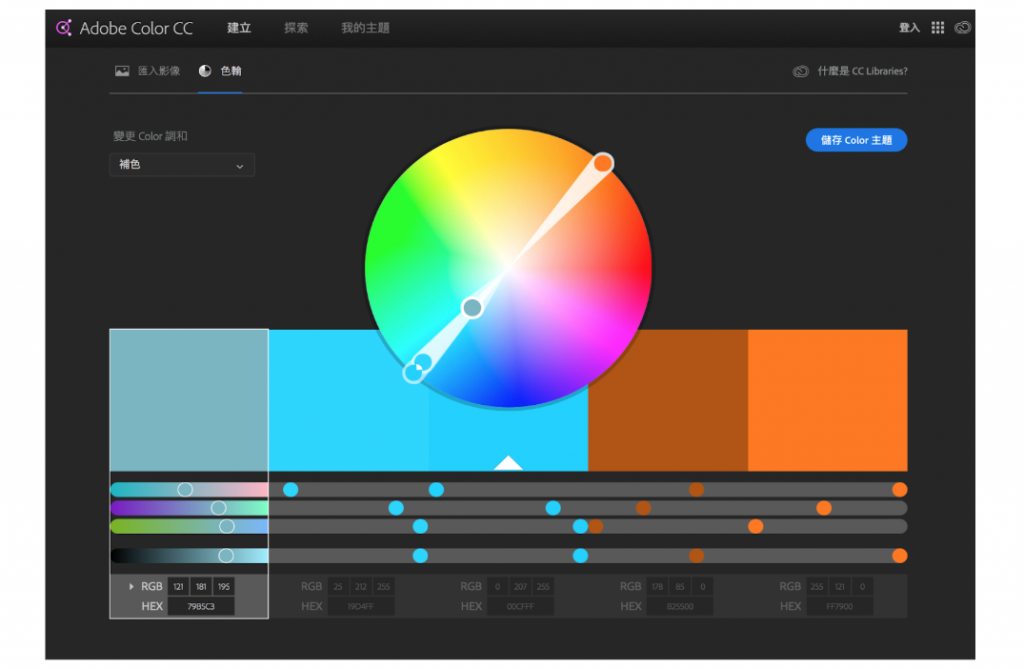
Task: Click the HEX field showing B25500
Action: pyautogui.click(x=680, y=606)
